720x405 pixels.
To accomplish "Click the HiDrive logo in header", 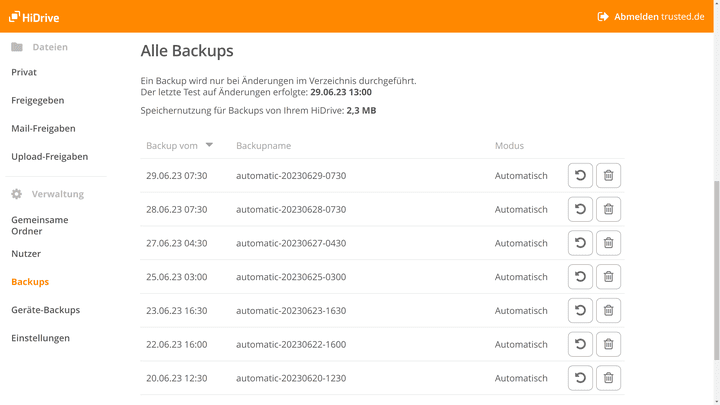I will pos(34,17).
